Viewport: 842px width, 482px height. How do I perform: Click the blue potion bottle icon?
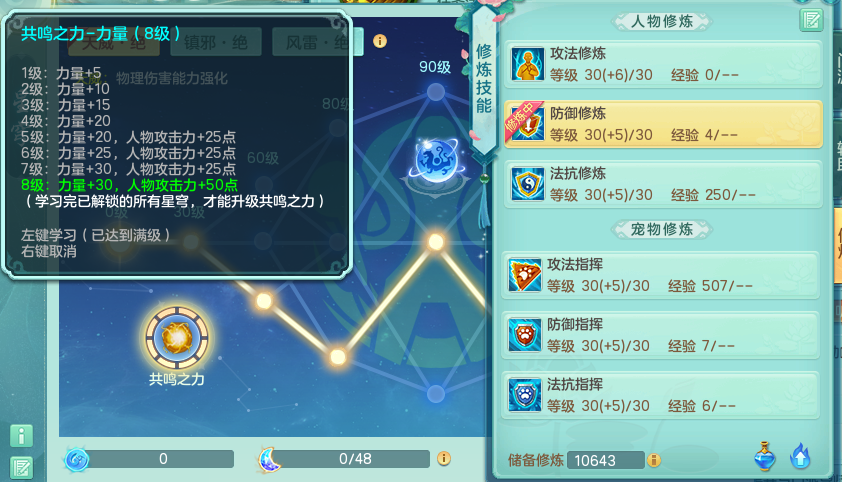pos(765,456)
